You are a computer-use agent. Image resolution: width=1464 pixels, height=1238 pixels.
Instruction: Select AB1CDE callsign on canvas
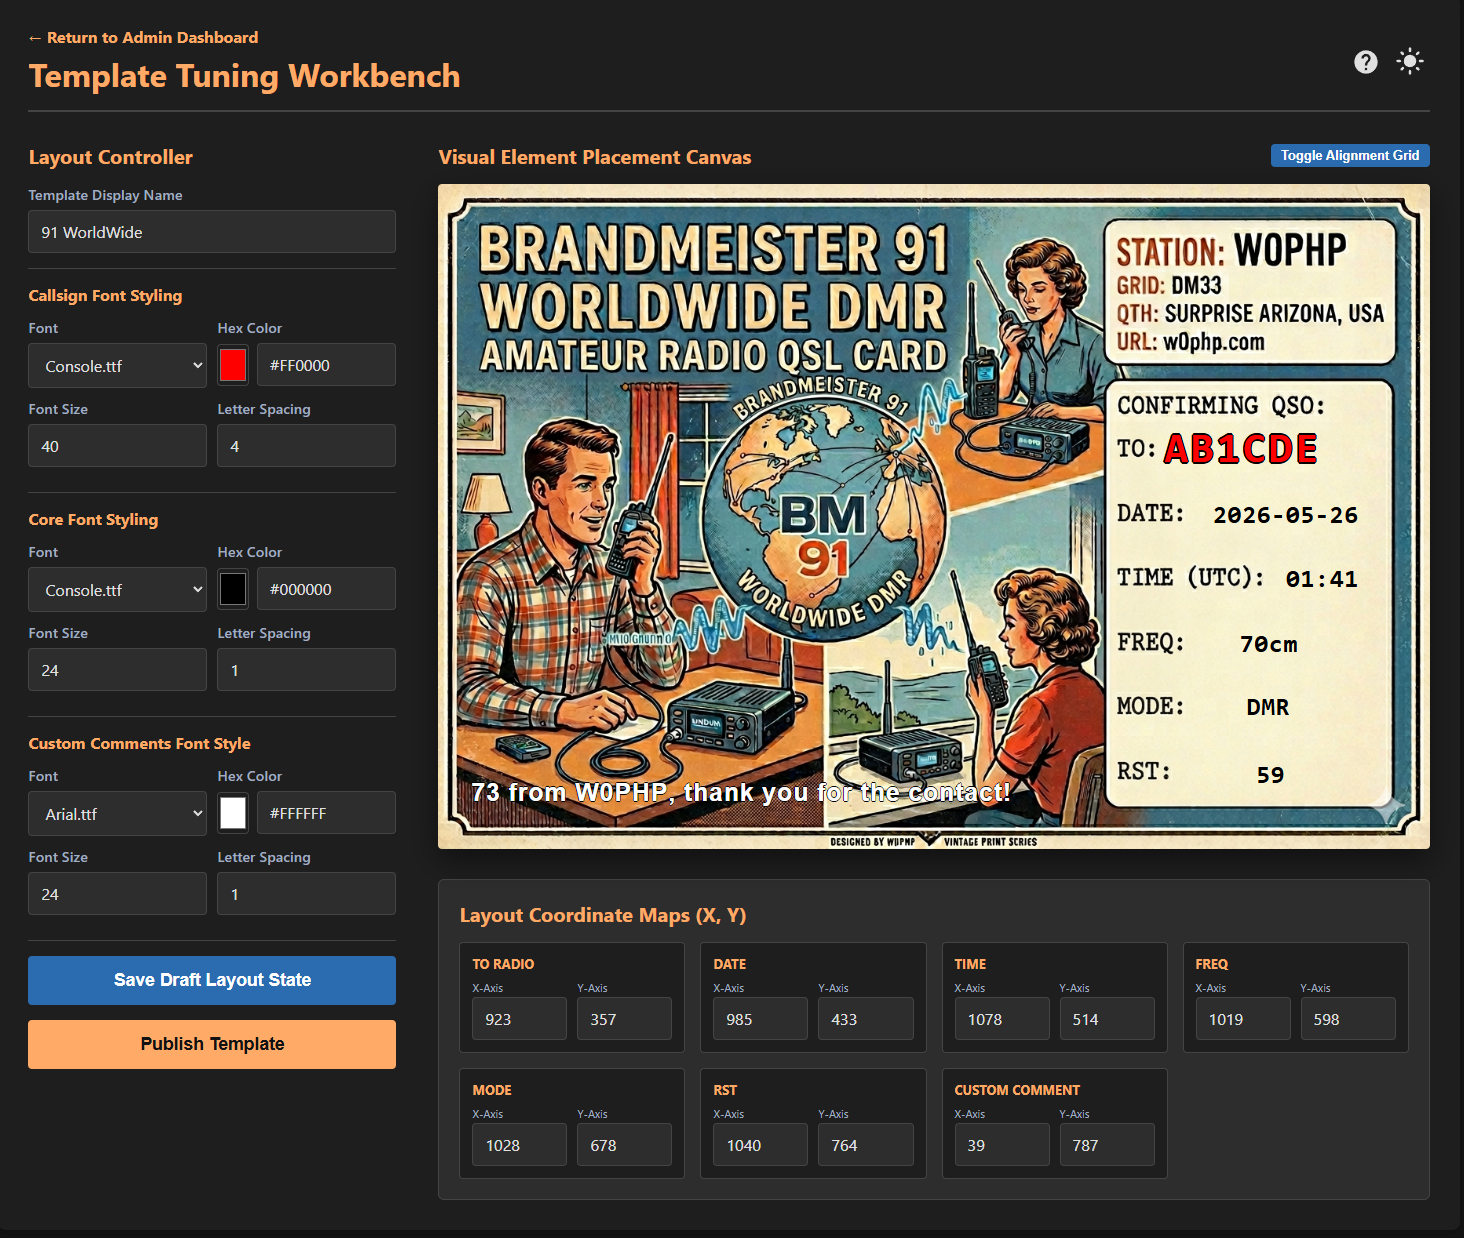click(1241, 449)
